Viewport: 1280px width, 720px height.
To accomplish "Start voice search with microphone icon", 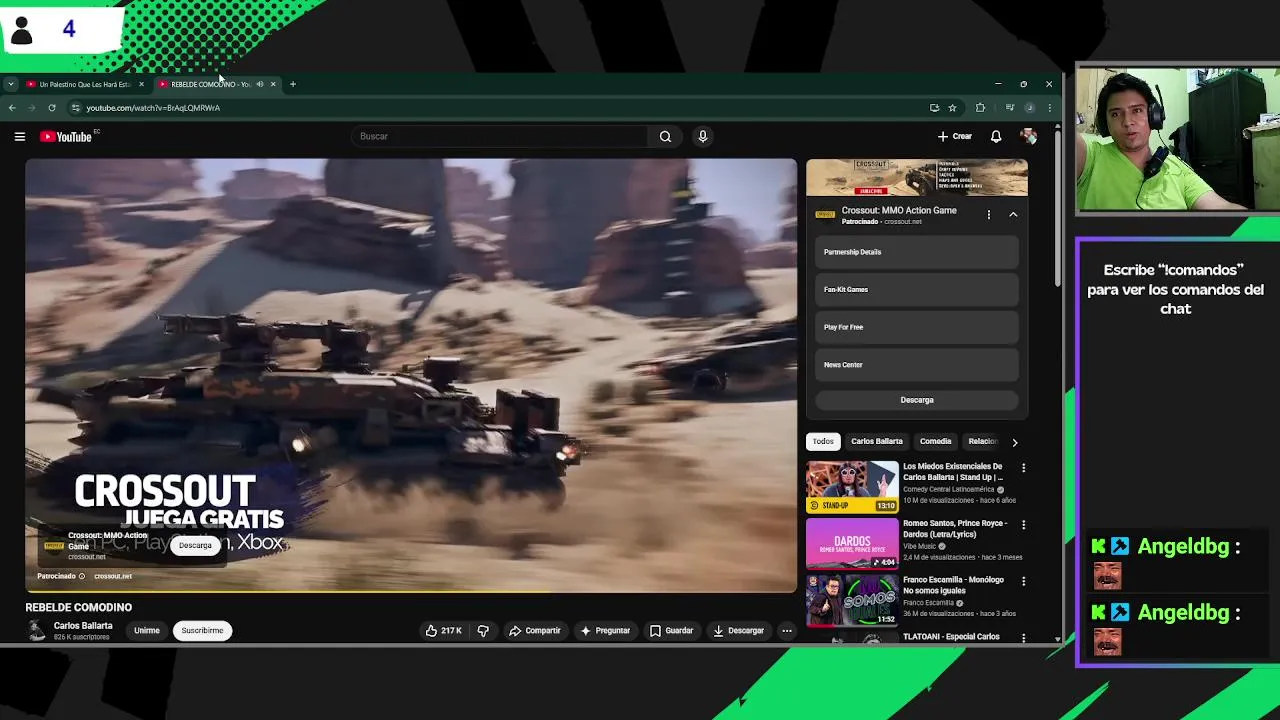I will [703, 136].
